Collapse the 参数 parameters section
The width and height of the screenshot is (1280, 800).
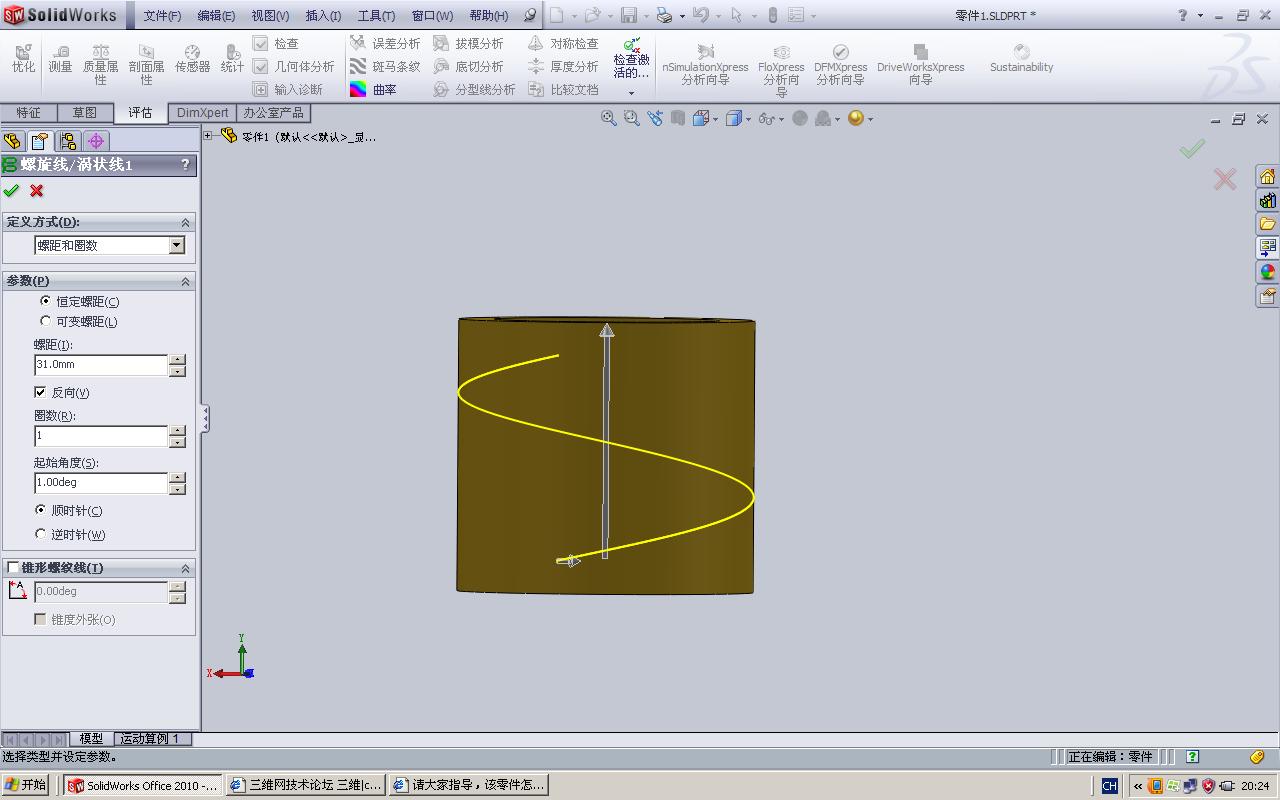pos(185,281)
